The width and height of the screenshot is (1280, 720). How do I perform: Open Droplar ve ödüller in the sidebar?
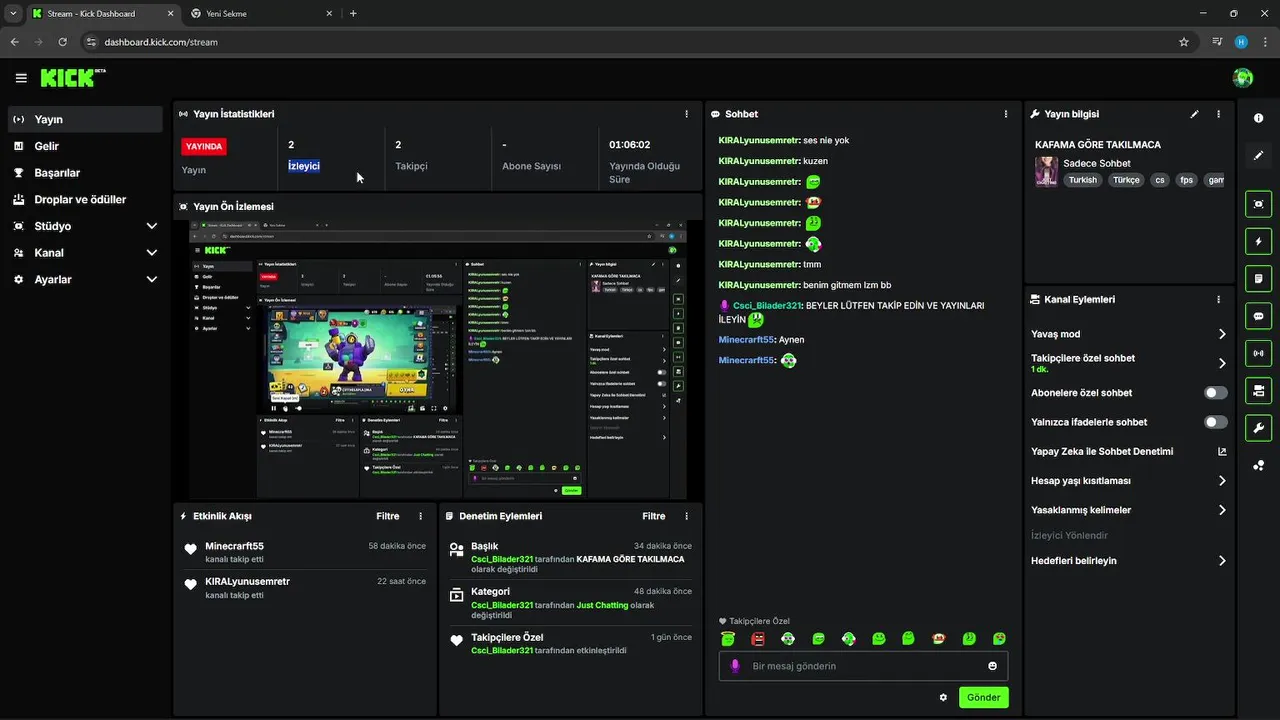click(x=85, y=199)
